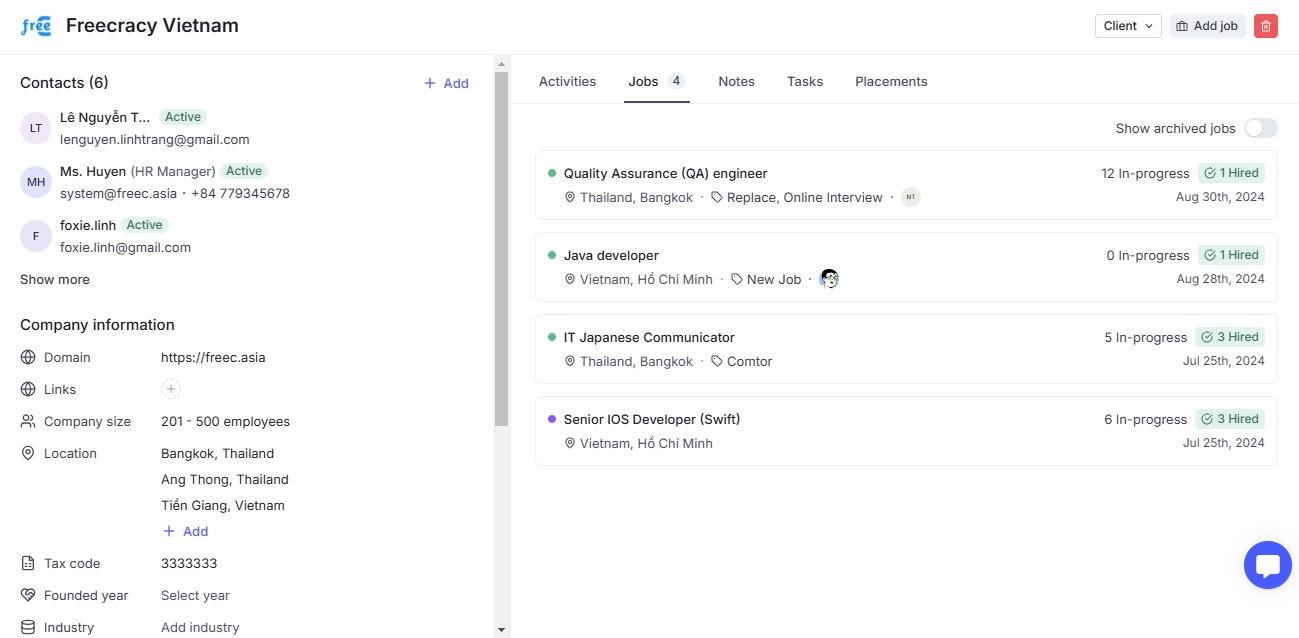This screenshot has height=638, width=1299.
Task: Add another location under Tiền Giang
Action: [x=186, y=531]
